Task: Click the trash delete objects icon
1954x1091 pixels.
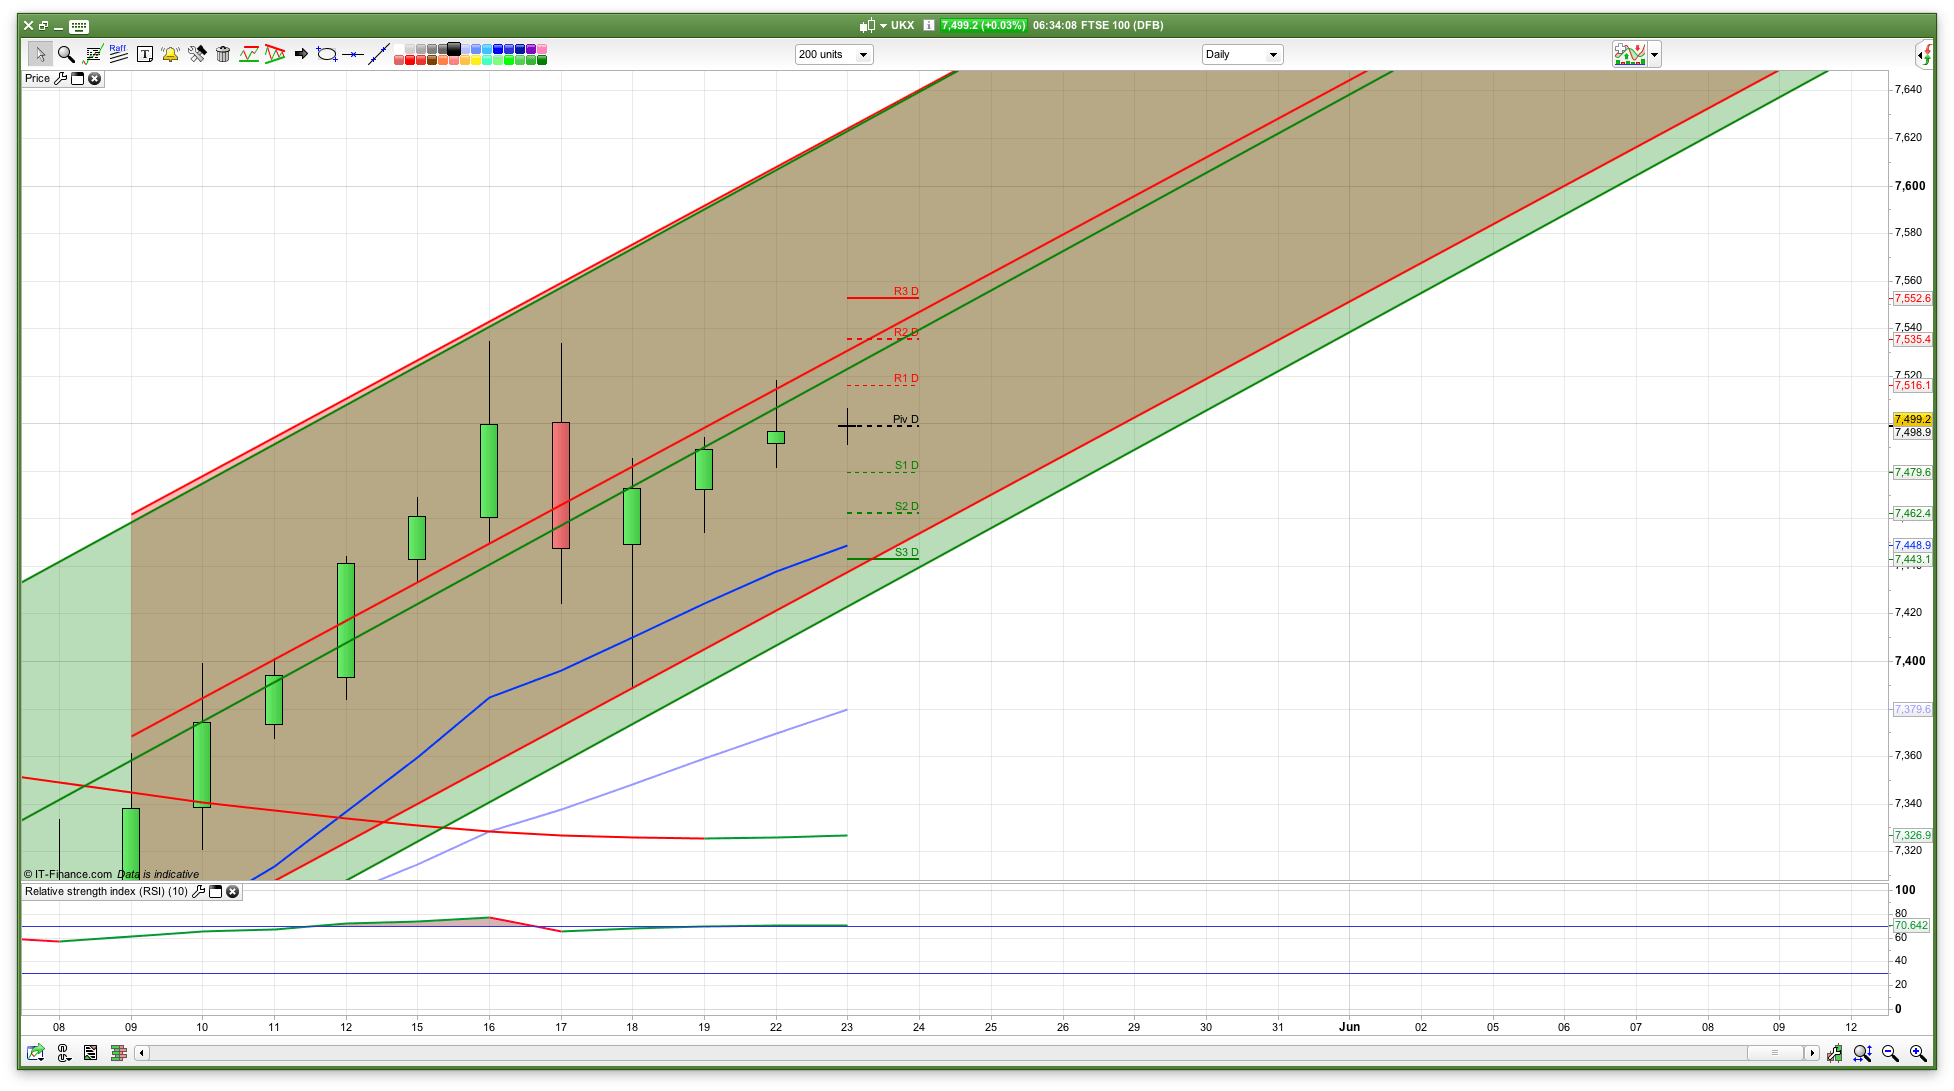Action: coord(223,54)
